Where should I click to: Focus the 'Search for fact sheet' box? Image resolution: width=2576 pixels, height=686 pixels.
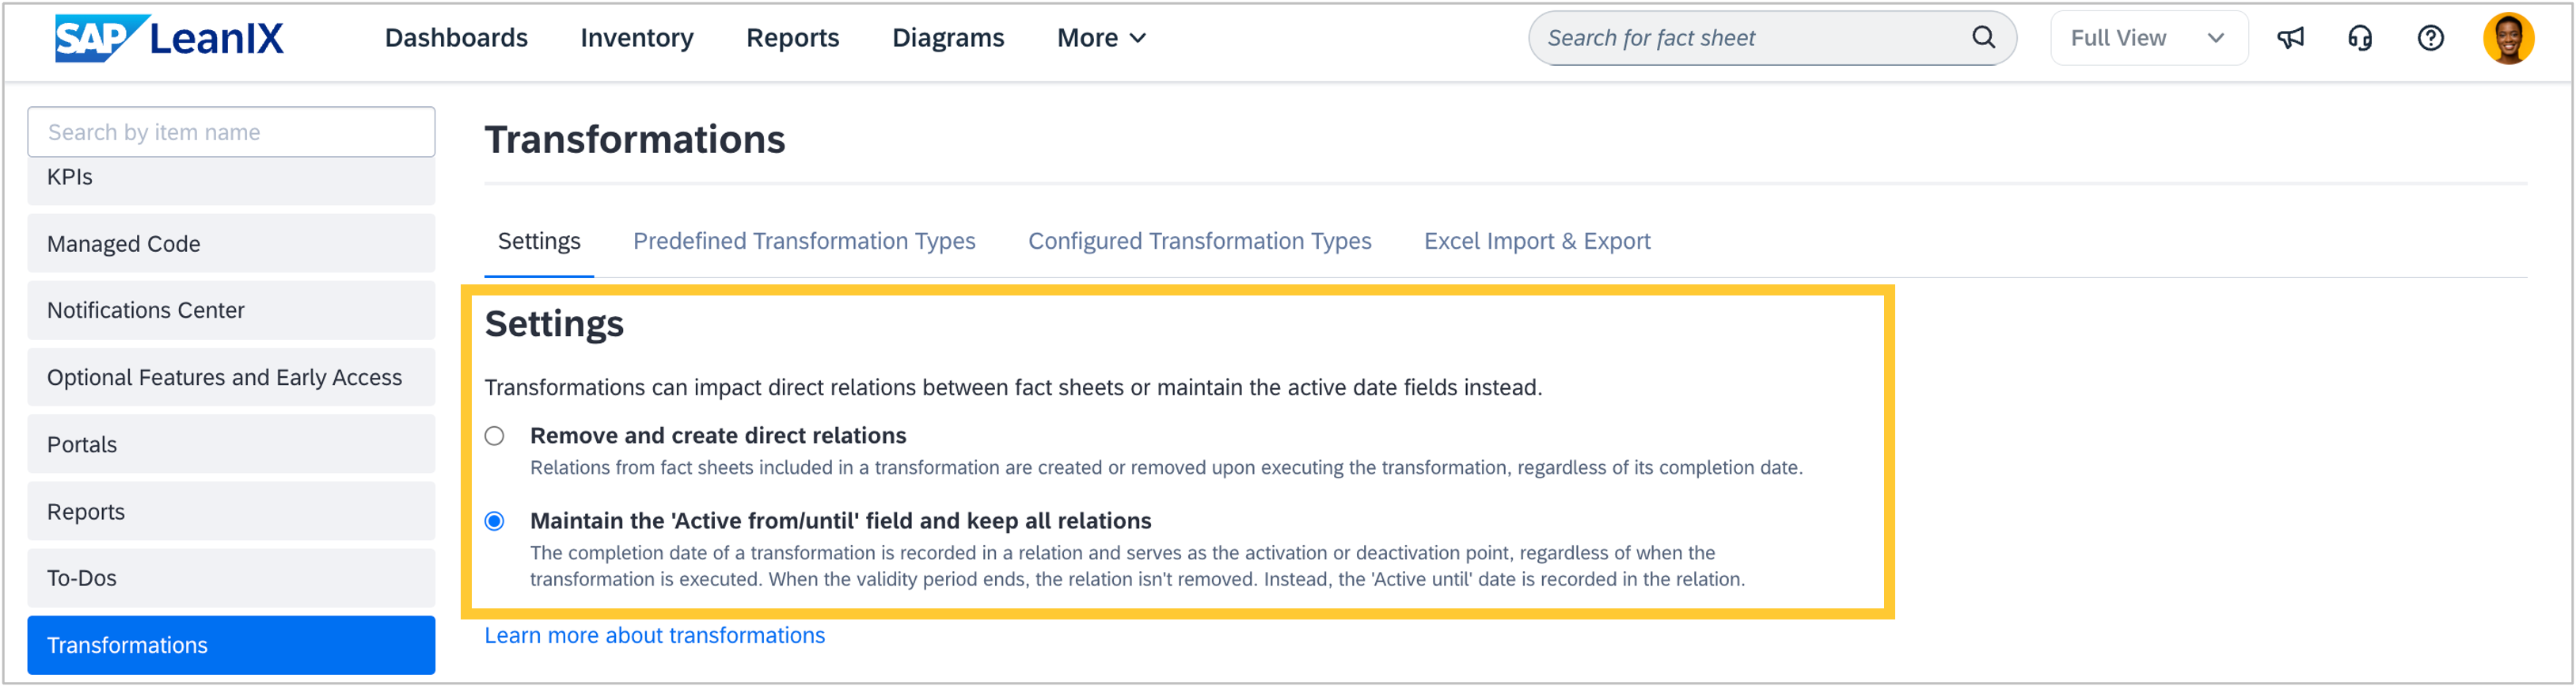pos(1750,38)
